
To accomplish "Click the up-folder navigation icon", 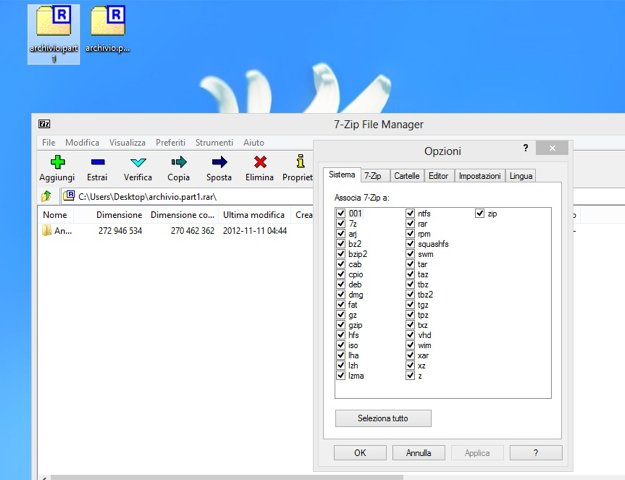I will point(46,196).
